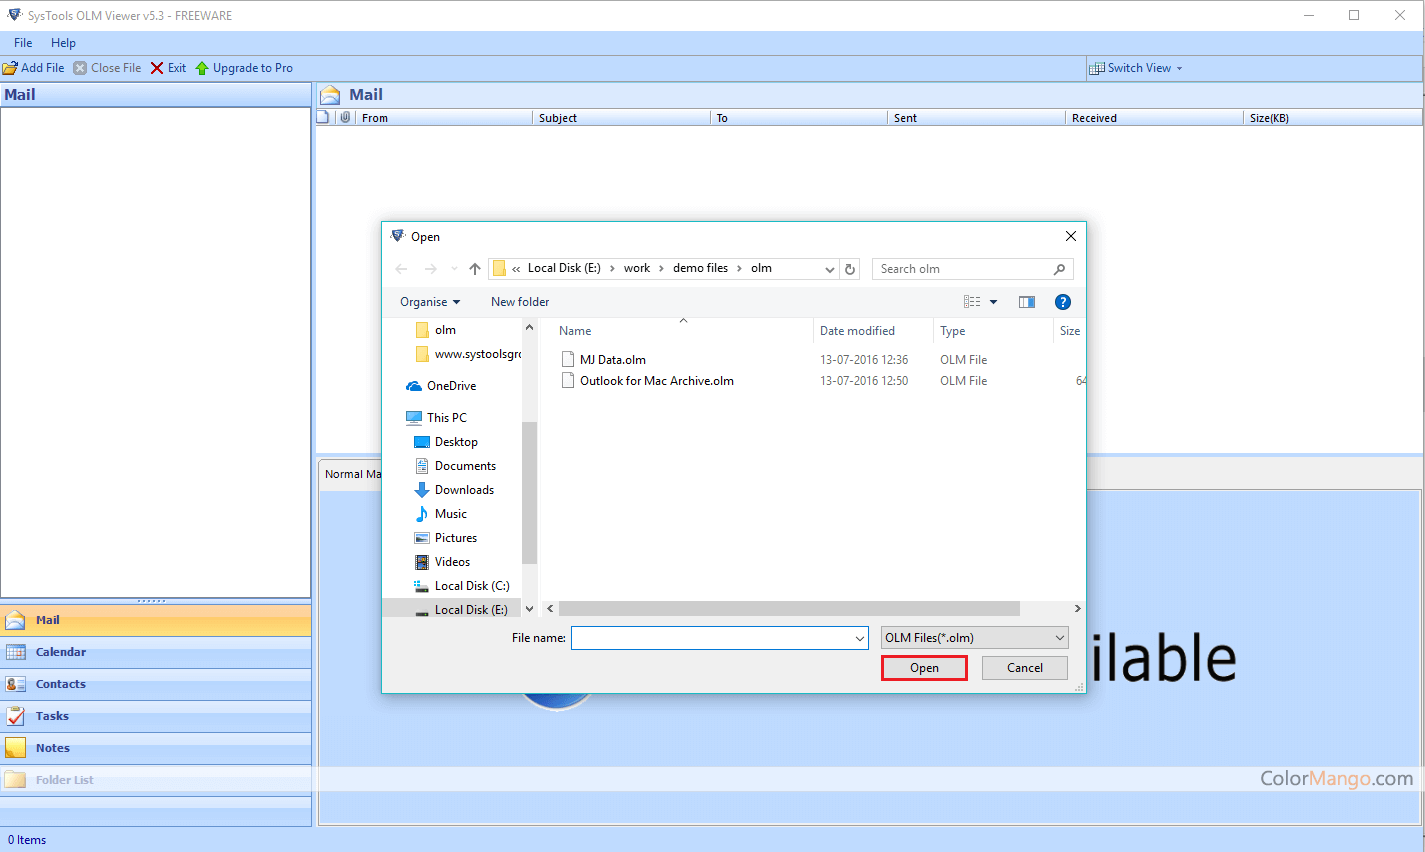Select Pictures in the navigation tree
The height and width of the screenshot is (852, 1425).
coord(446,538)
